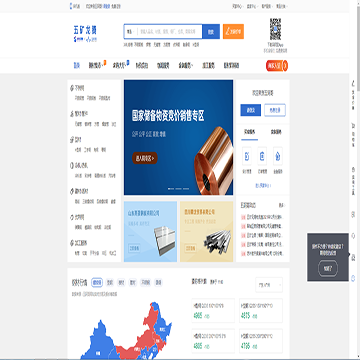Click the bottom blue icon in the floating right sidebar

353,278
